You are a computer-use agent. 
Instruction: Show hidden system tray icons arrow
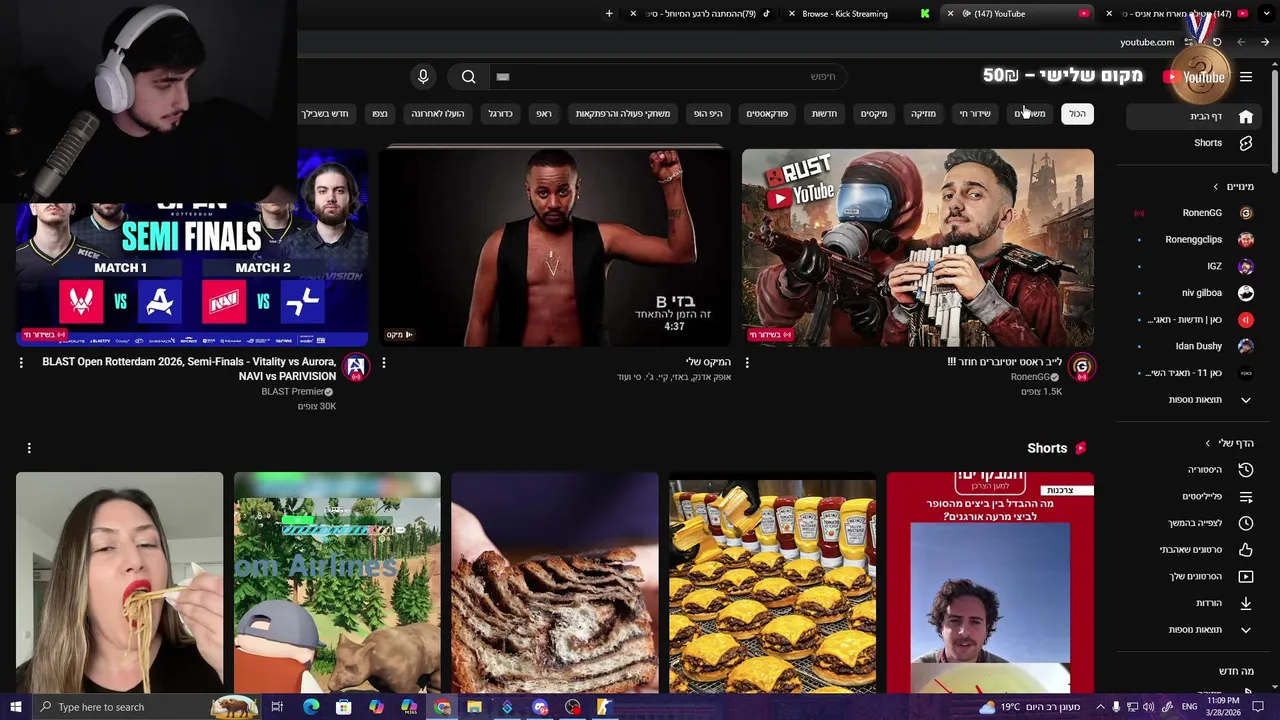pos(1100,707)
